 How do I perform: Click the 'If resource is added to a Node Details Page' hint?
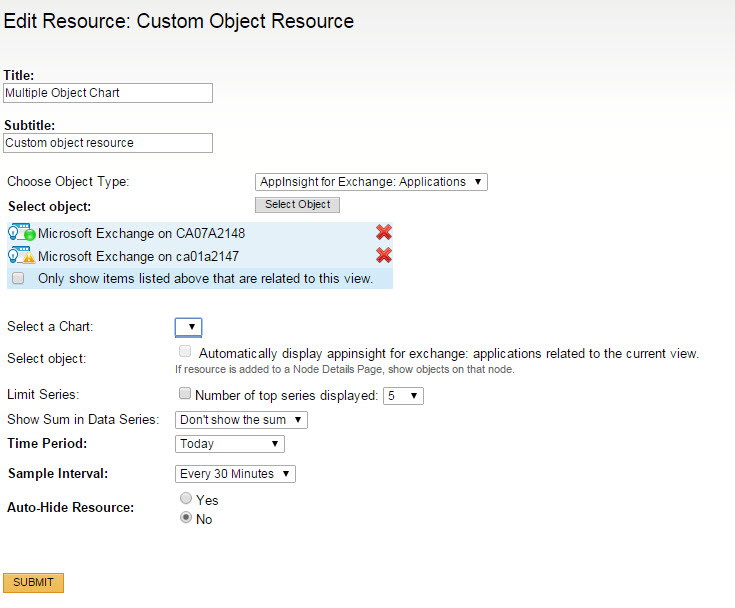pos(345,369)
